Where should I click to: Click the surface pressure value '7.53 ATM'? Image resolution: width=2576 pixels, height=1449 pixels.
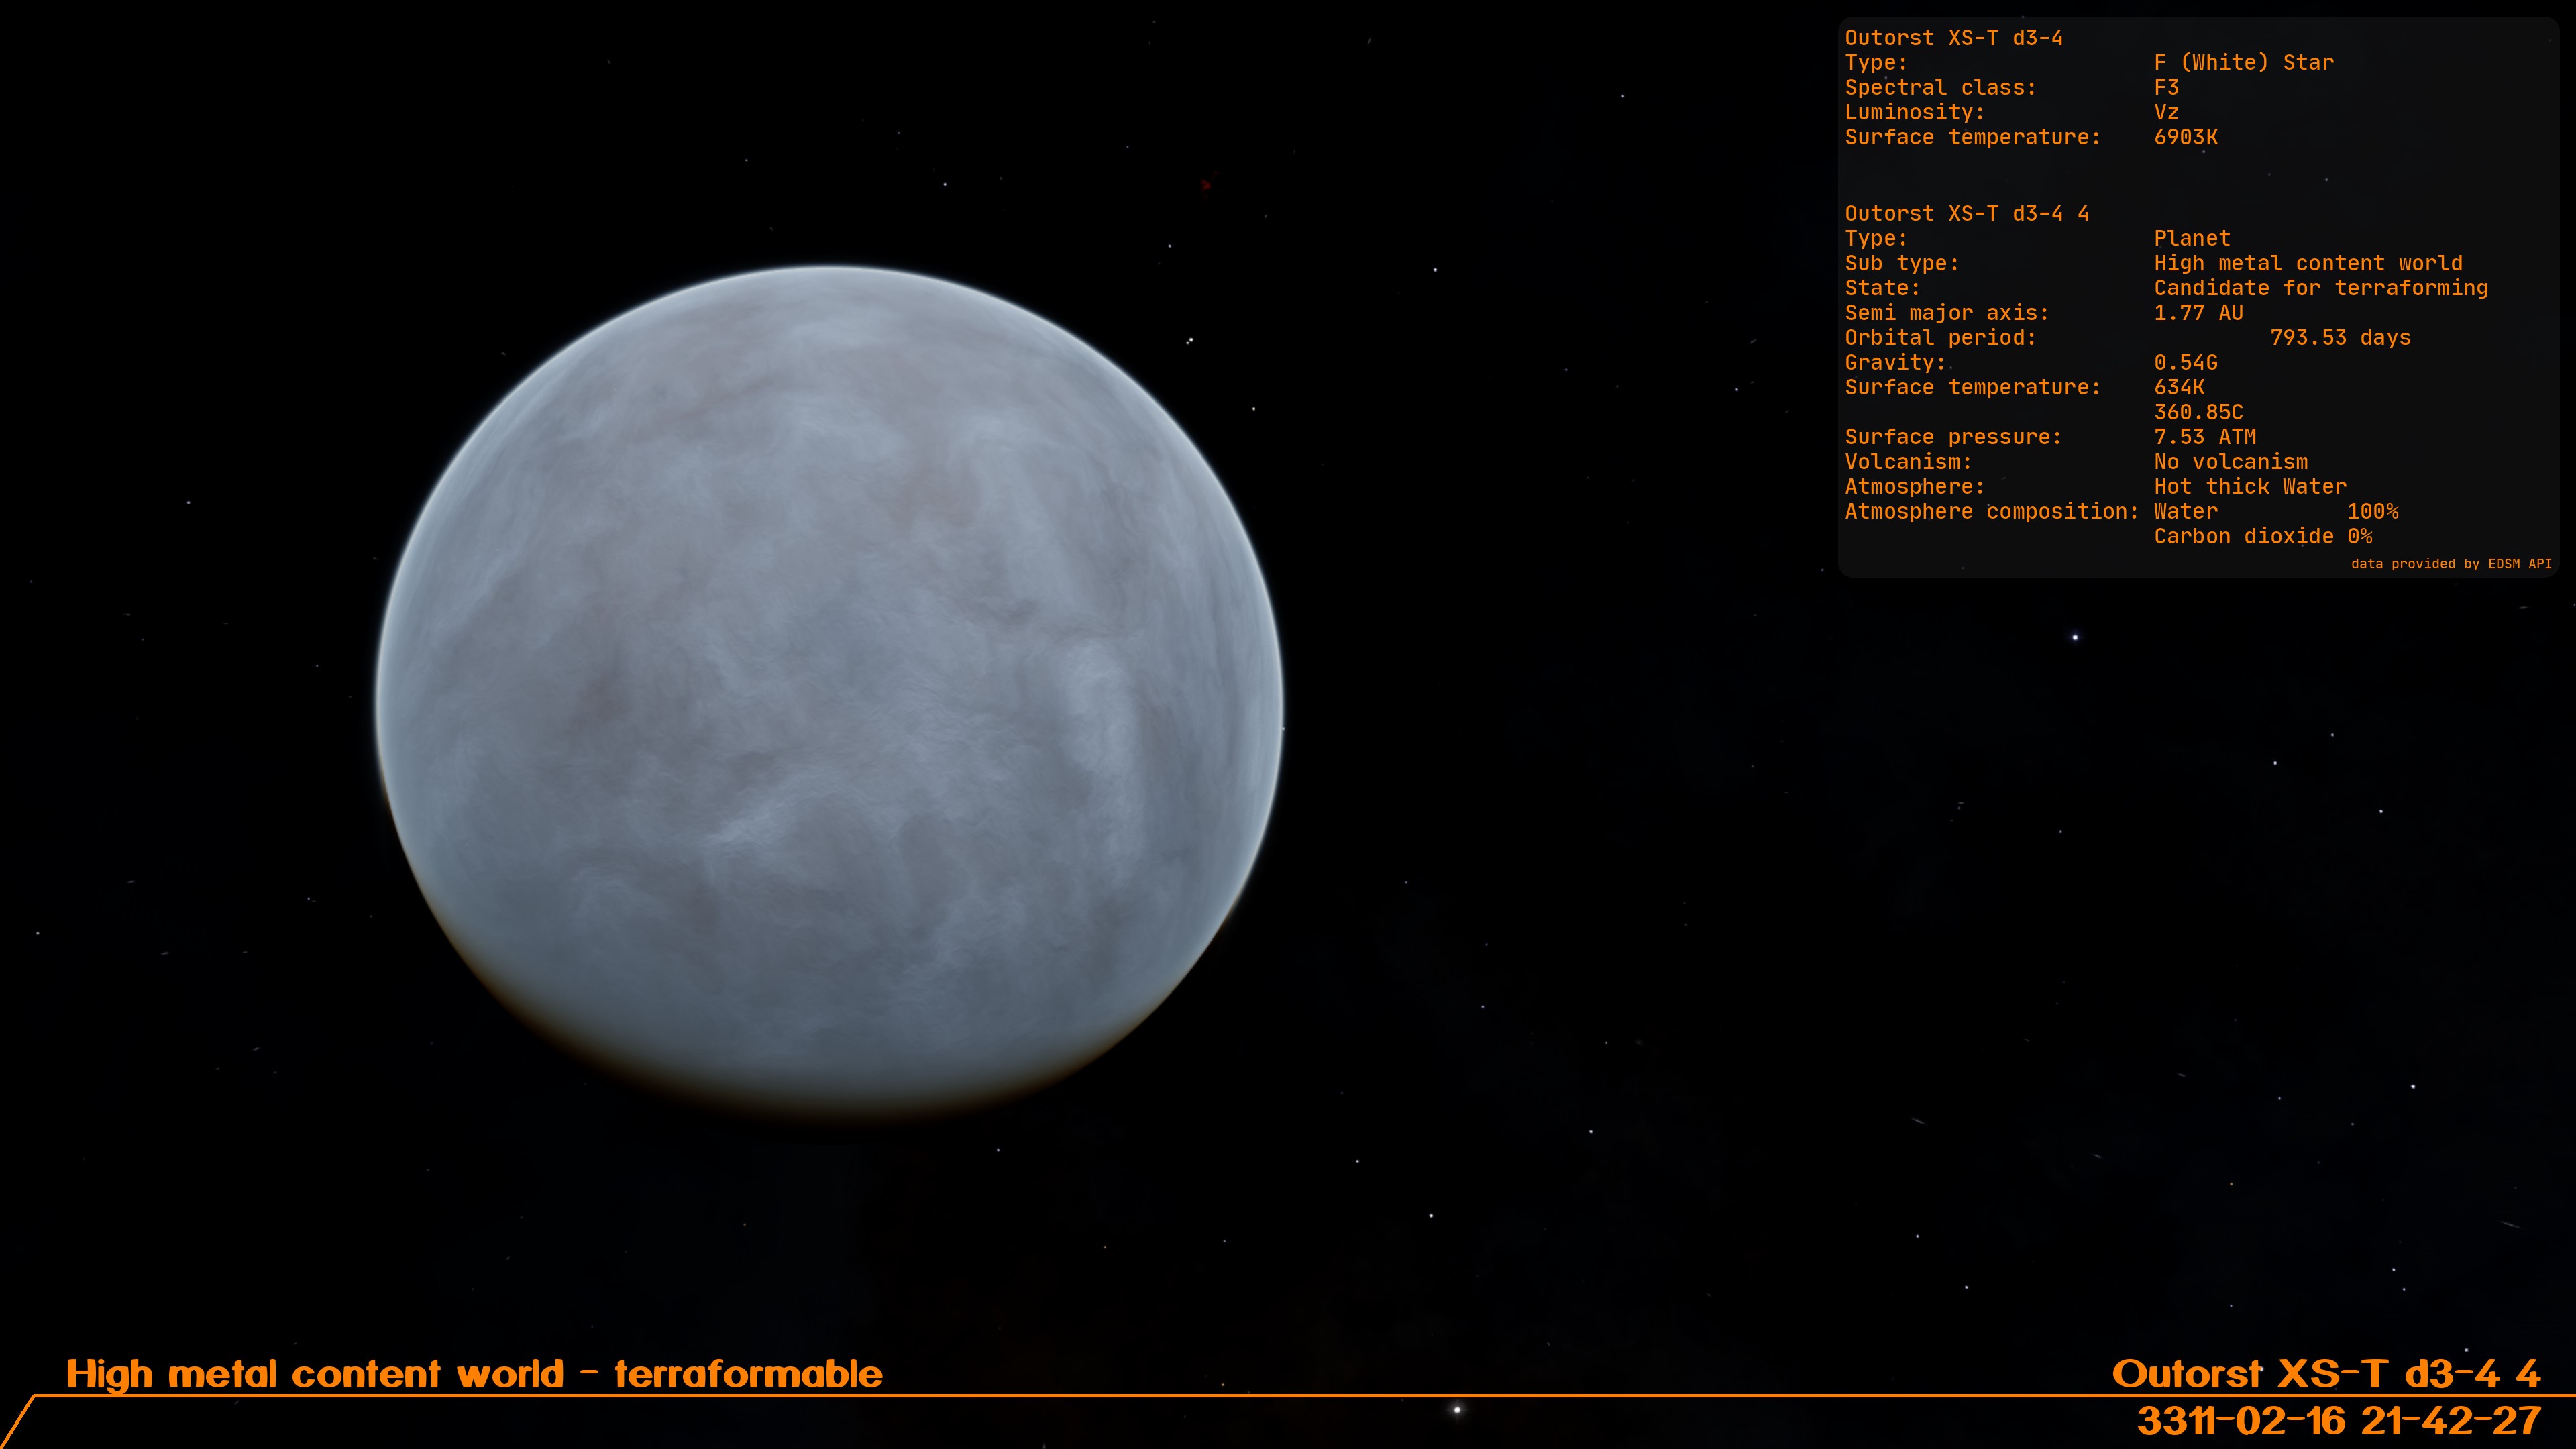pos(2204,437)
